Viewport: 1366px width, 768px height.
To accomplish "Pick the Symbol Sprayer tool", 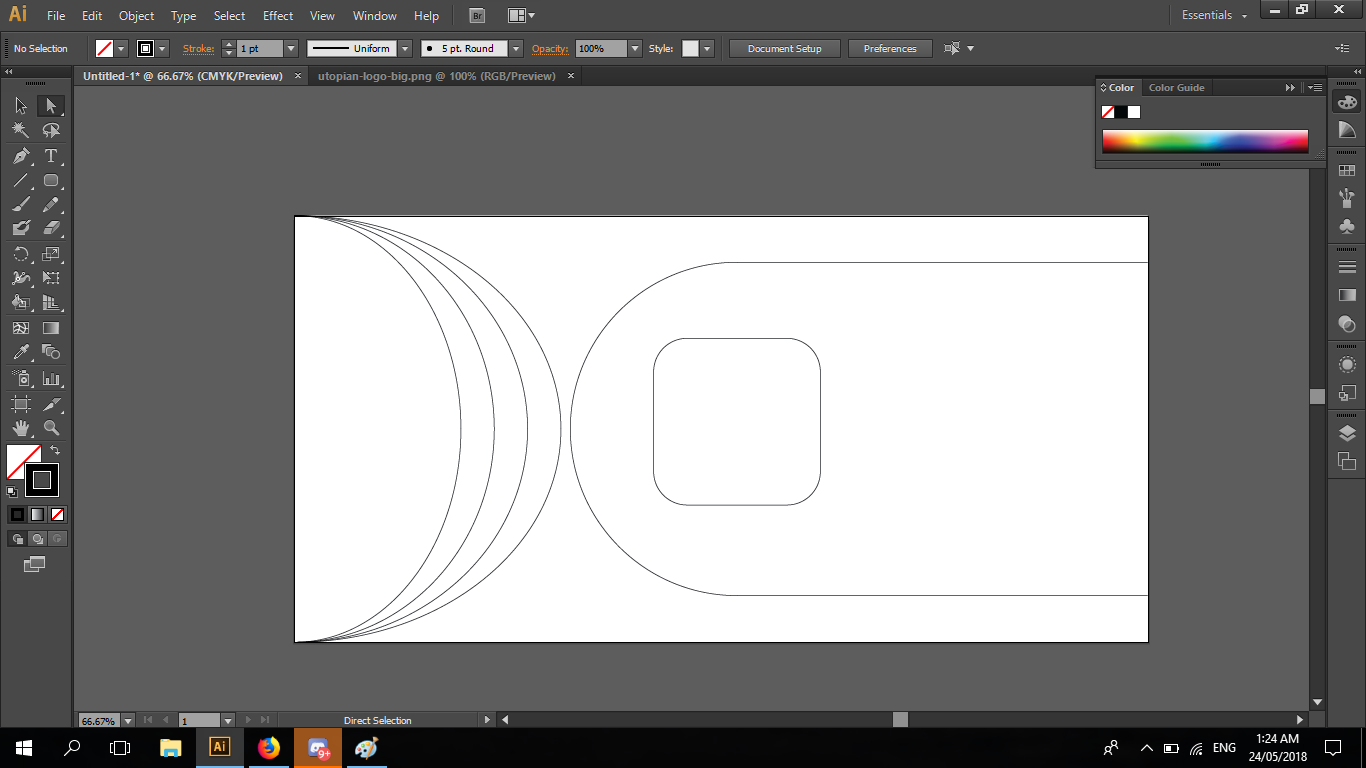I will pos(21,379).
